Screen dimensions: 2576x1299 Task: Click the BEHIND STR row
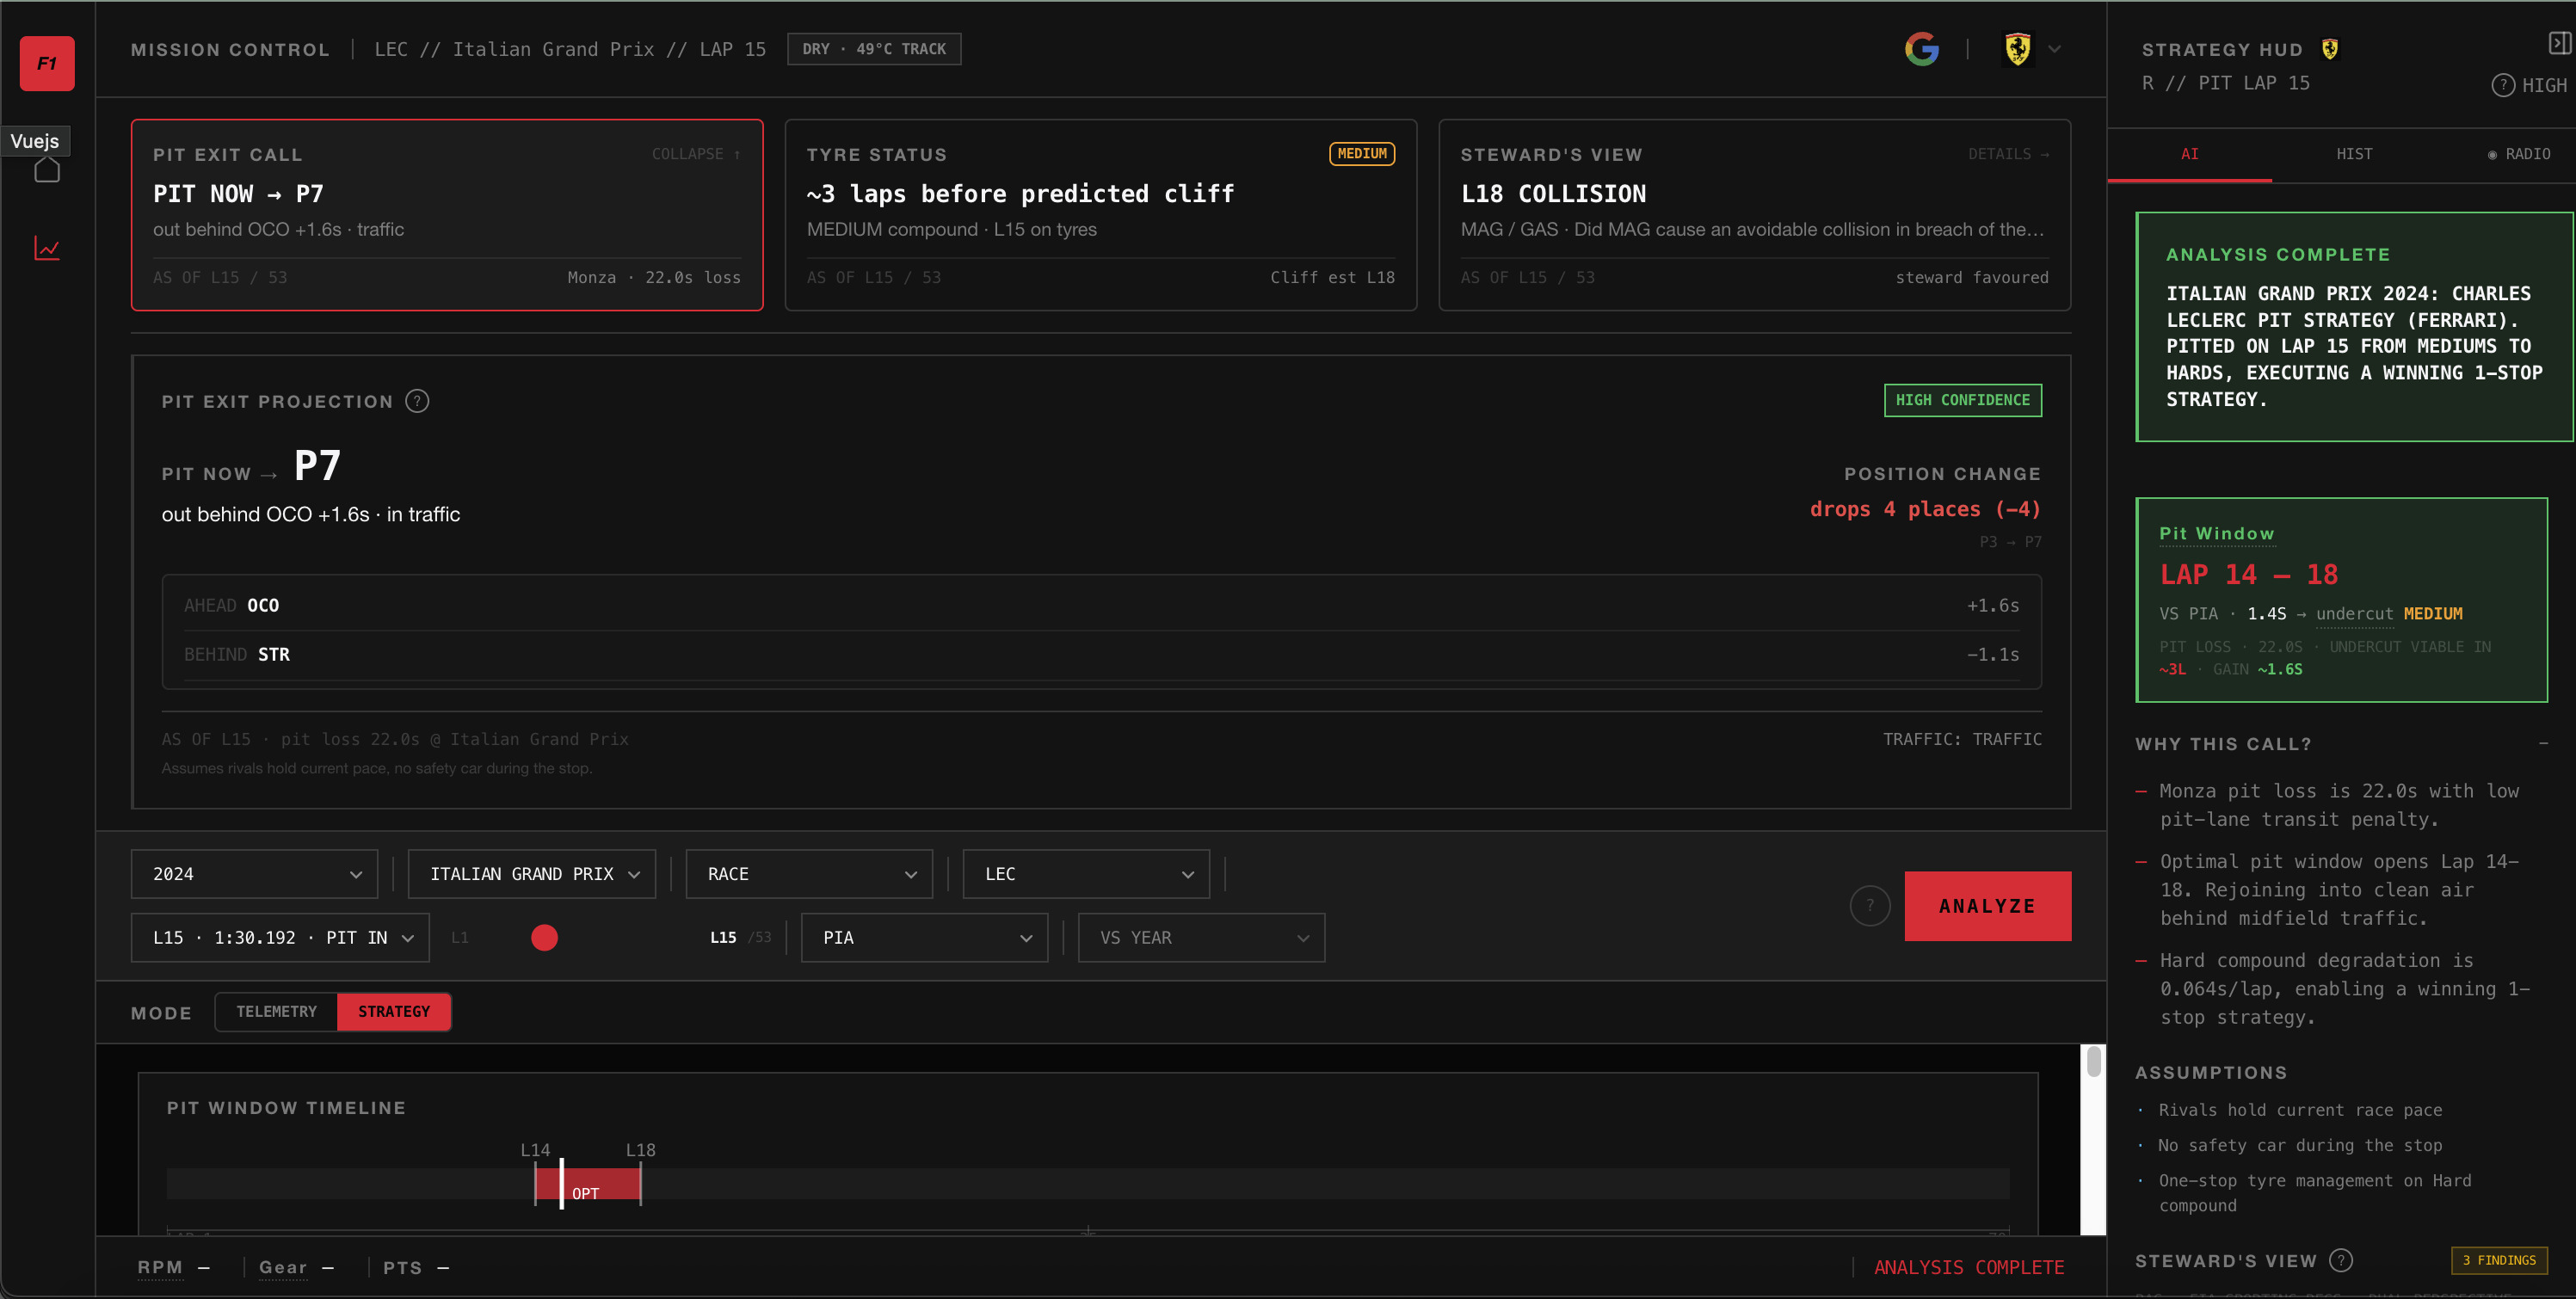(1101, 654)
